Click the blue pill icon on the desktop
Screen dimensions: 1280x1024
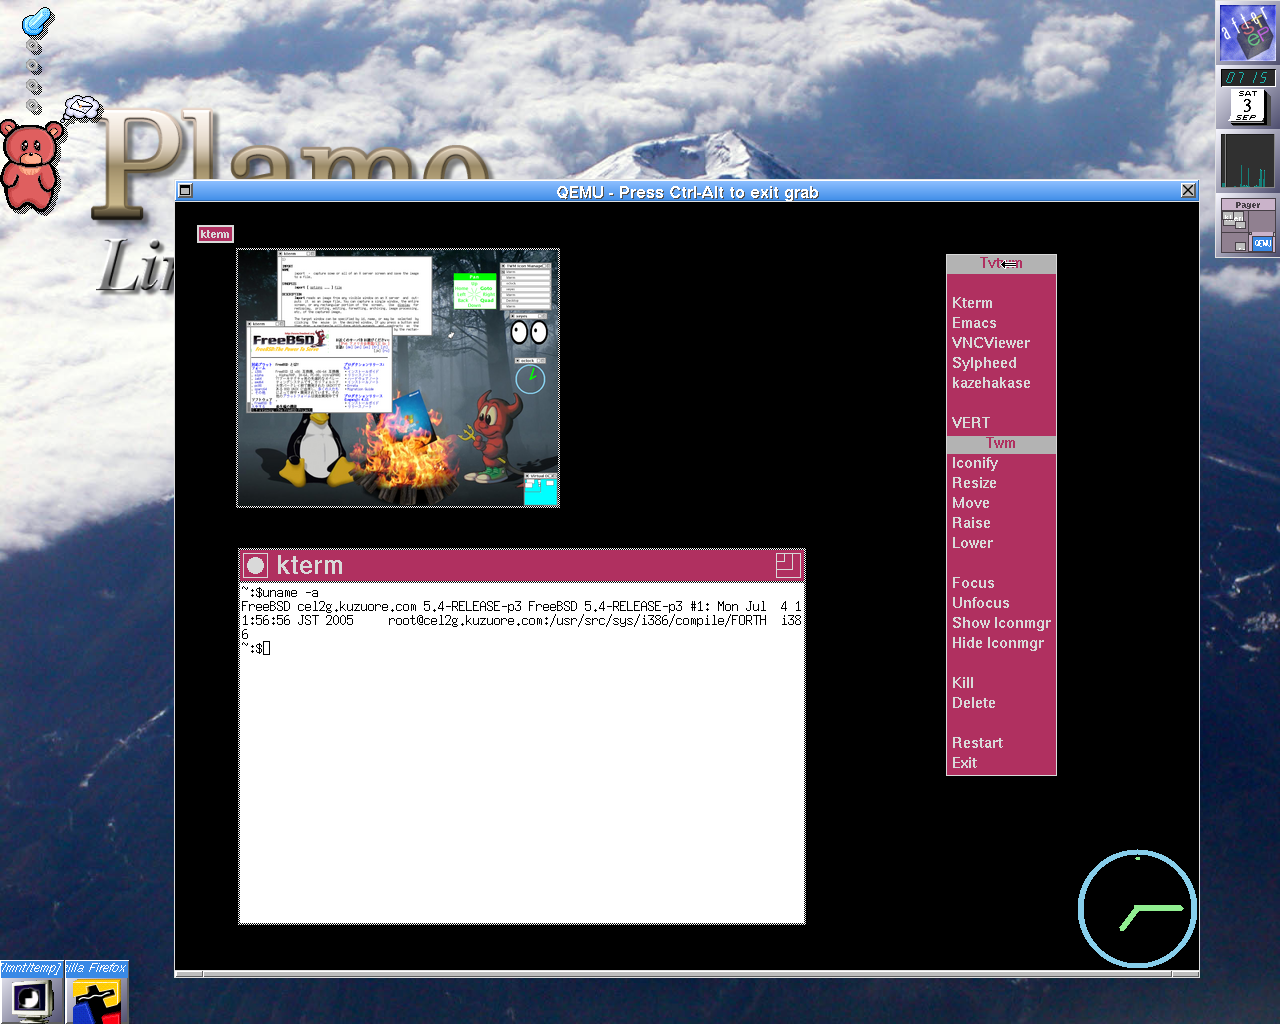coord(38,21)
